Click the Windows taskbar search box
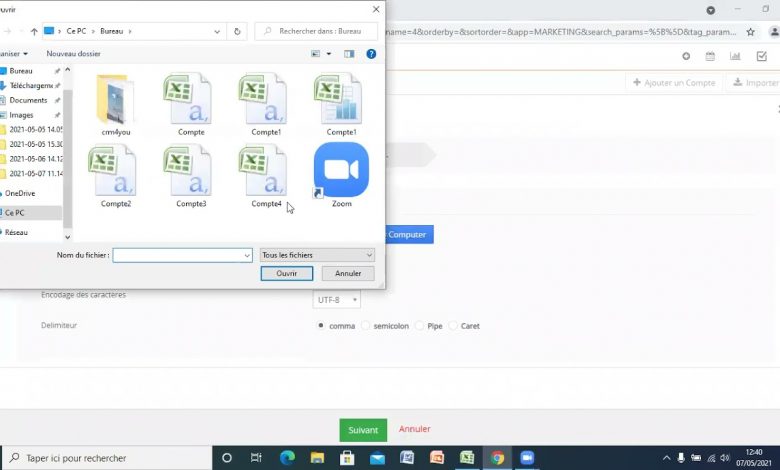 (x=107, y=458)
